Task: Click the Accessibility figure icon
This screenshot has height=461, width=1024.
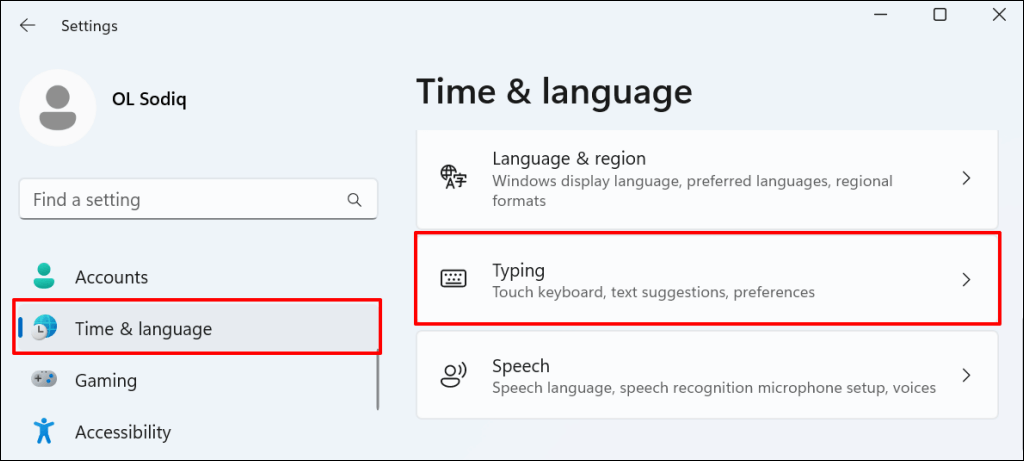Action: pyautogui.click(x=43, y=432)
